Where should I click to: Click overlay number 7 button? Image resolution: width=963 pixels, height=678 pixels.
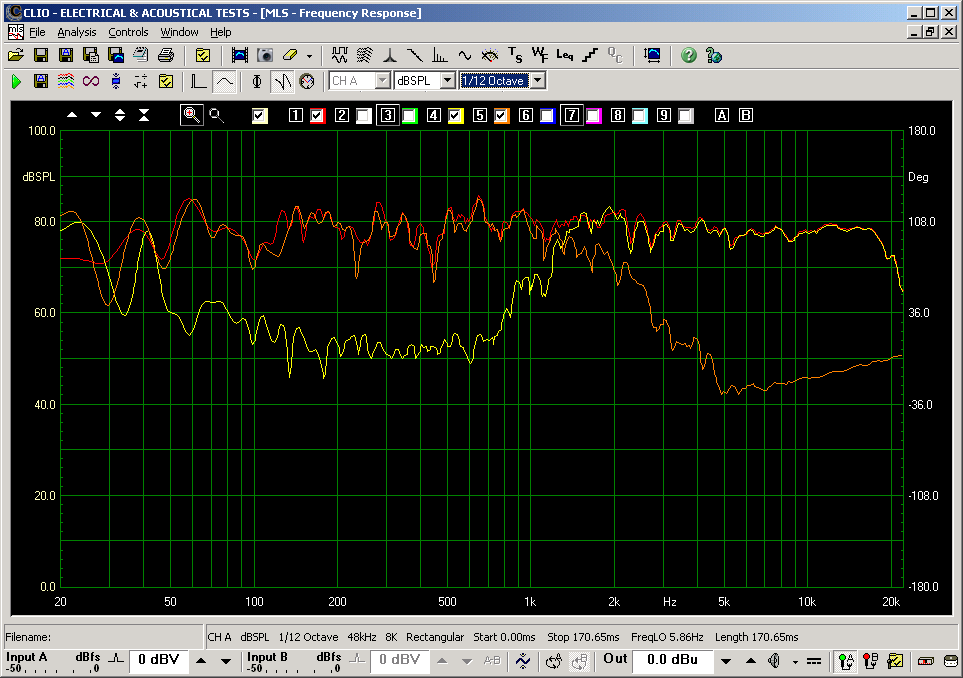[571, 115]
